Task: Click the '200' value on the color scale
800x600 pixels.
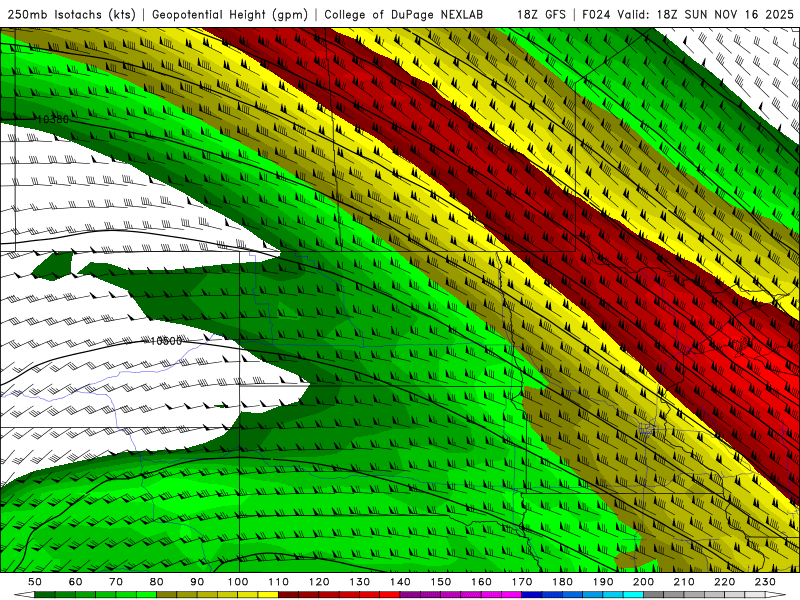Action: pyautogui.click(x=643, y=582)
